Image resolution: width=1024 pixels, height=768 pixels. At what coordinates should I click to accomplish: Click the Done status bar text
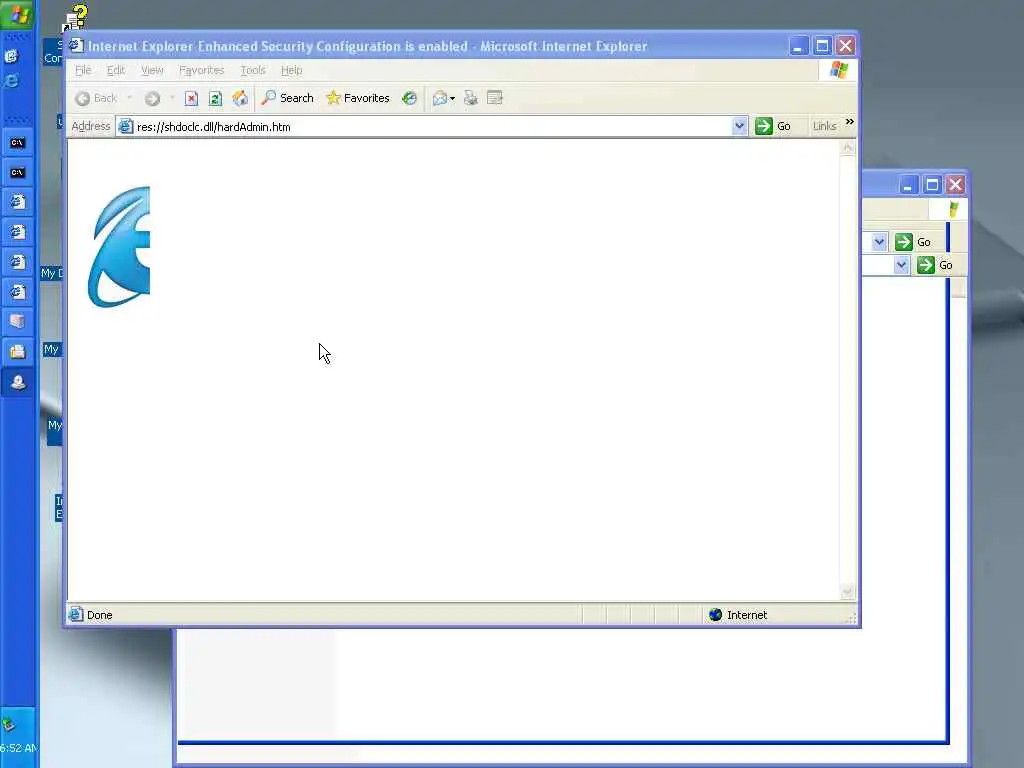[x=99, y=615]
